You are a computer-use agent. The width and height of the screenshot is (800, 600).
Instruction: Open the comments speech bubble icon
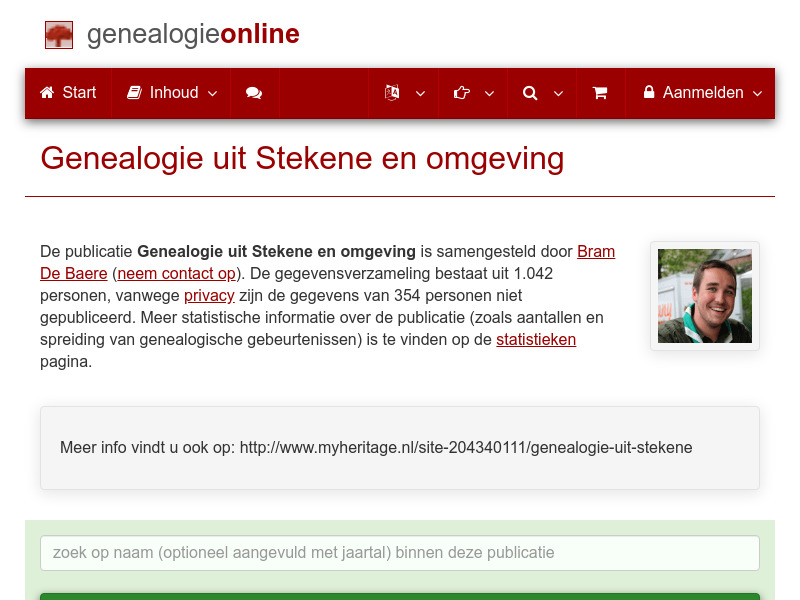[x=254, y=92]
